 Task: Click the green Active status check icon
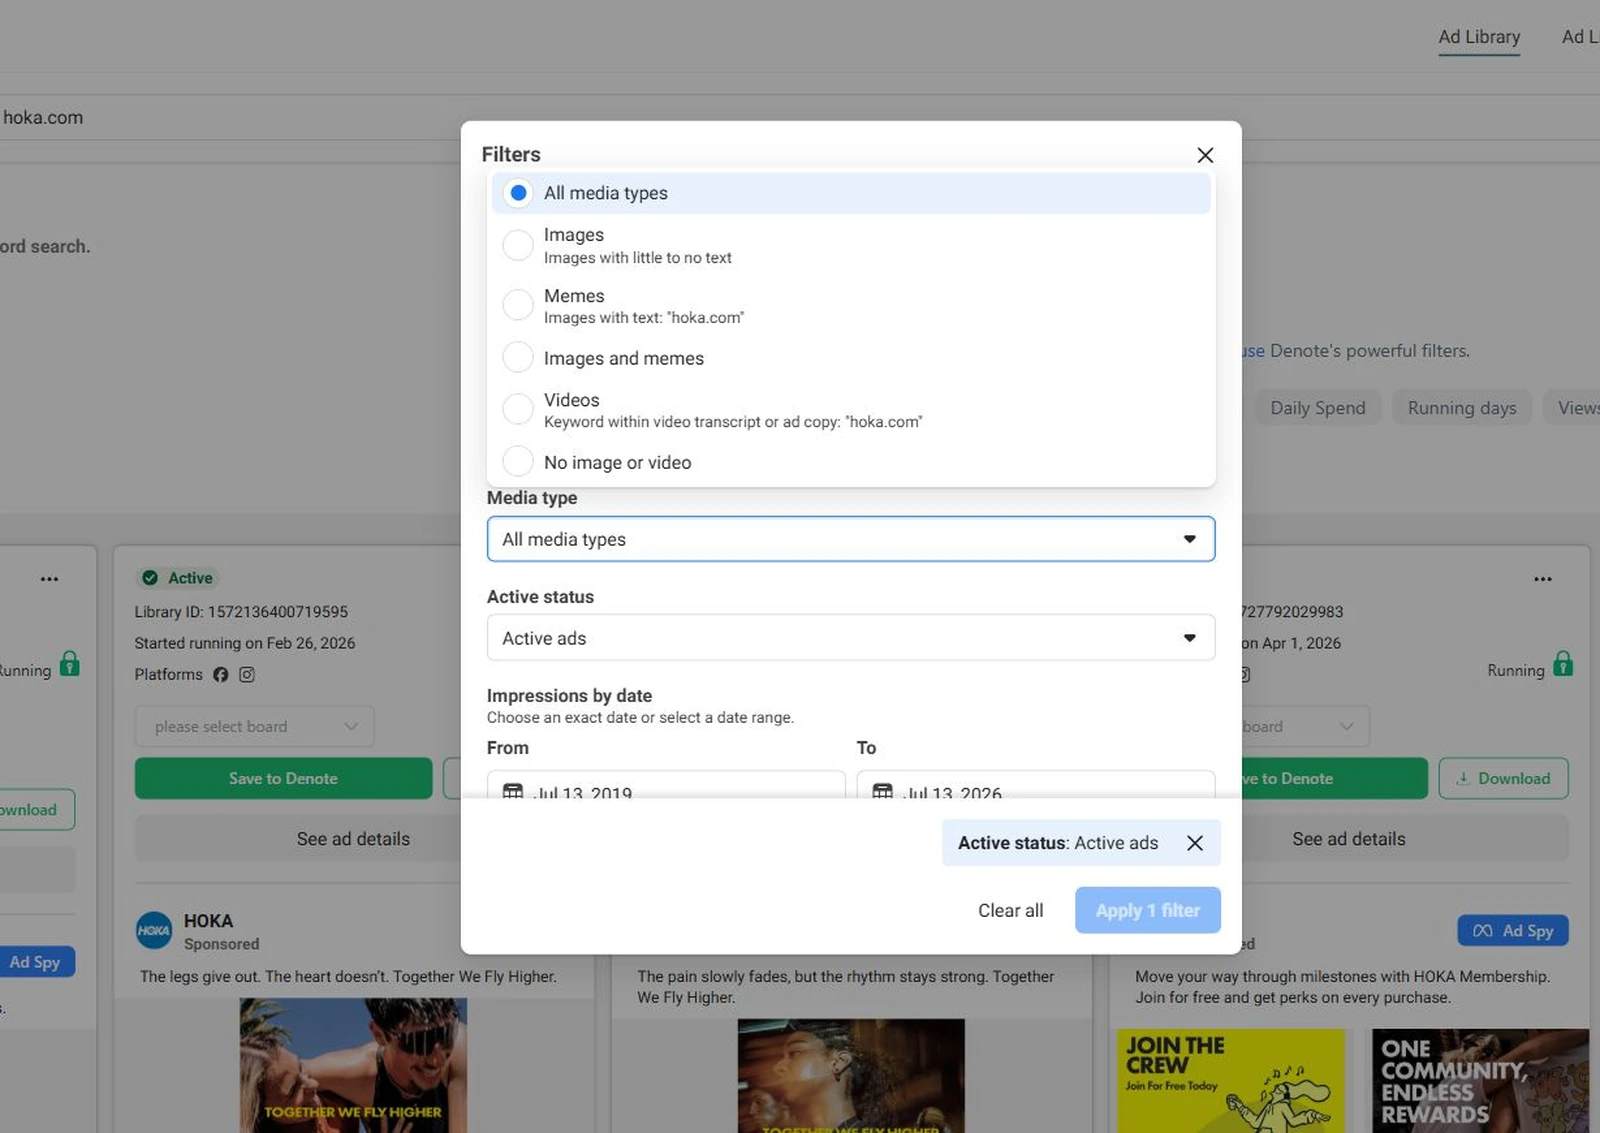tap(150, 578)
